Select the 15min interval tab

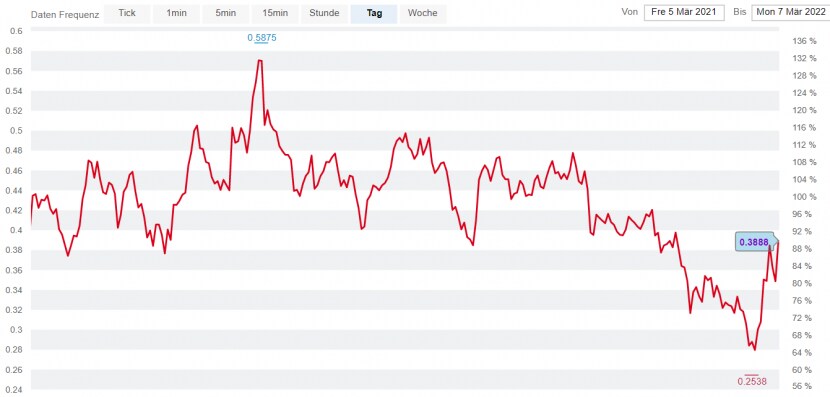pos(275,14)
